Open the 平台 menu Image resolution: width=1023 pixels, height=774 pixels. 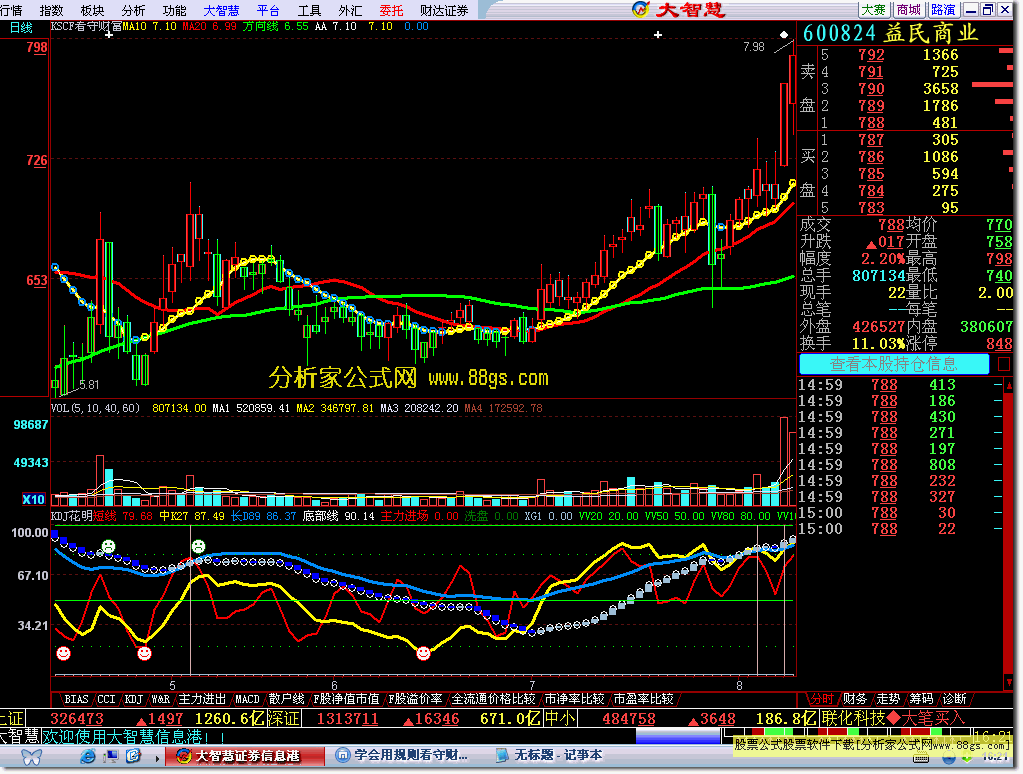(x=268, y=10)
